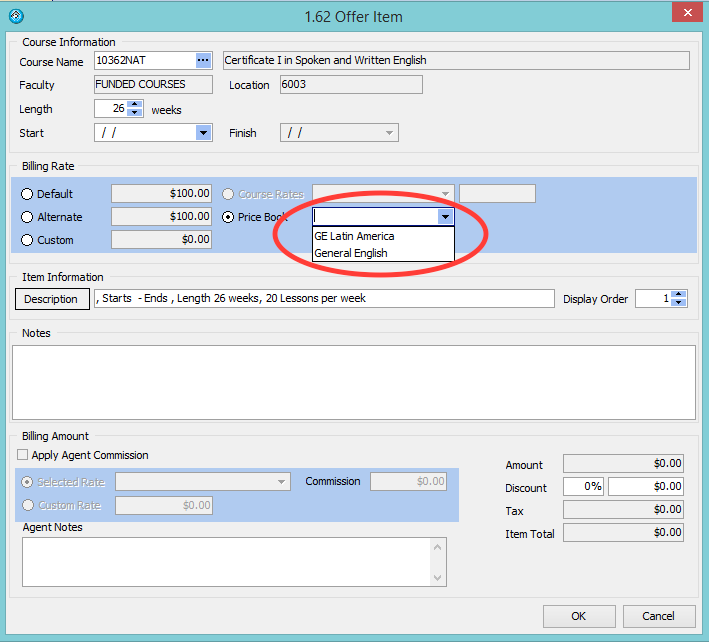Increase Length weeks spinner up arrow
The height and width of the screenshot is (642, 709).
(x=135, y=105)
